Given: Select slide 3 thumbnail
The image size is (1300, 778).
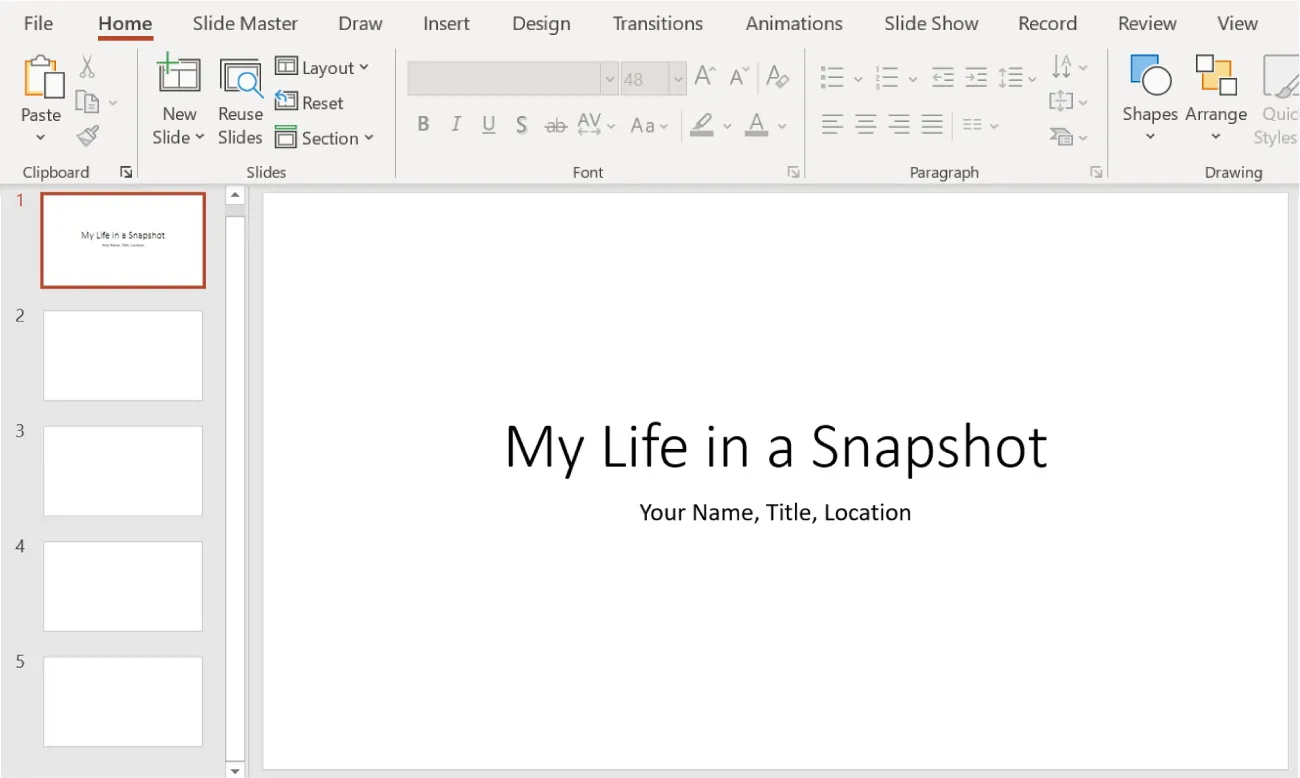Looking at the screenshot, I should (x=122, y=470).
